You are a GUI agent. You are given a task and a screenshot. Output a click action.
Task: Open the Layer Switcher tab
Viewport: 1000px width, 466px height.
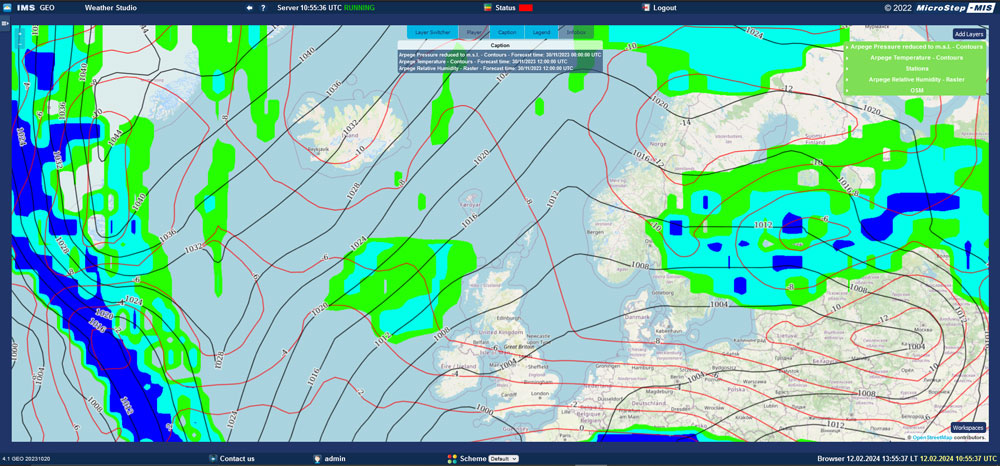click(433, 32)
